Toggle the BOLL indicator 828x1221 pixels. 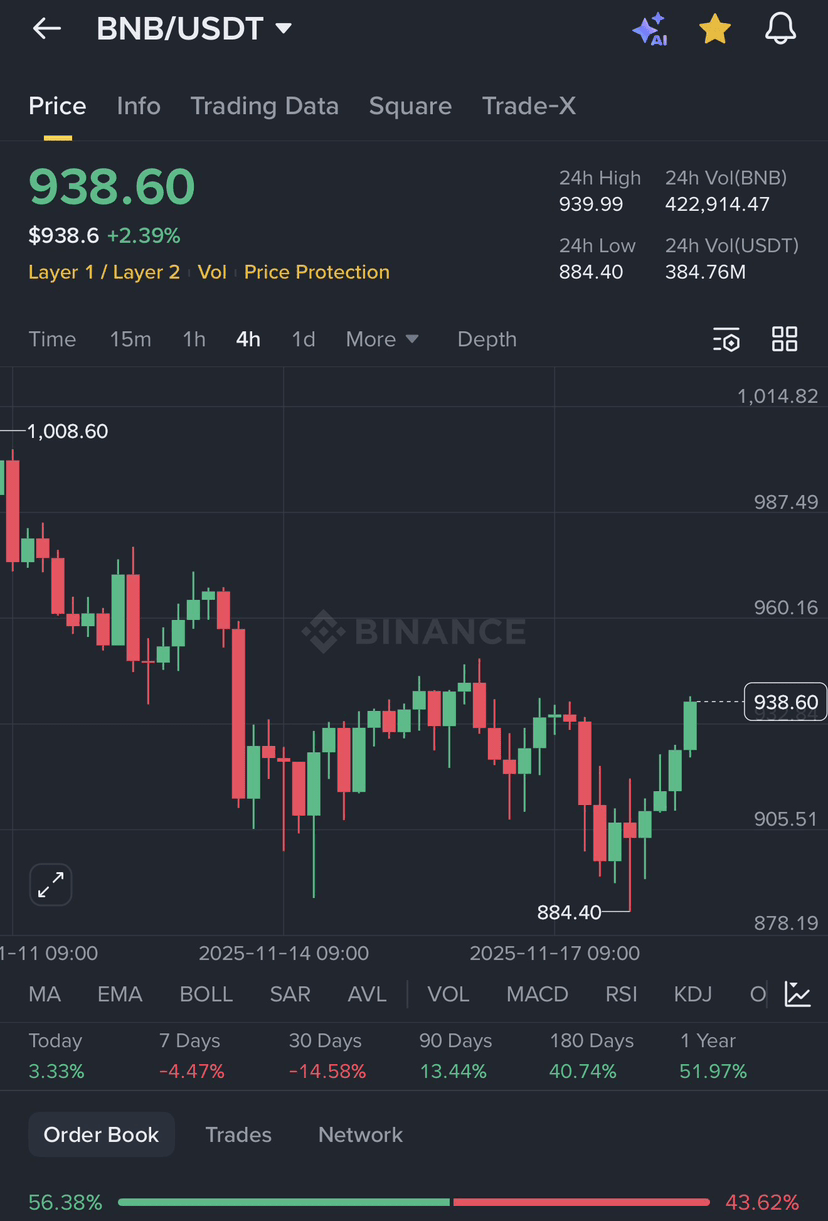(206, 994)
